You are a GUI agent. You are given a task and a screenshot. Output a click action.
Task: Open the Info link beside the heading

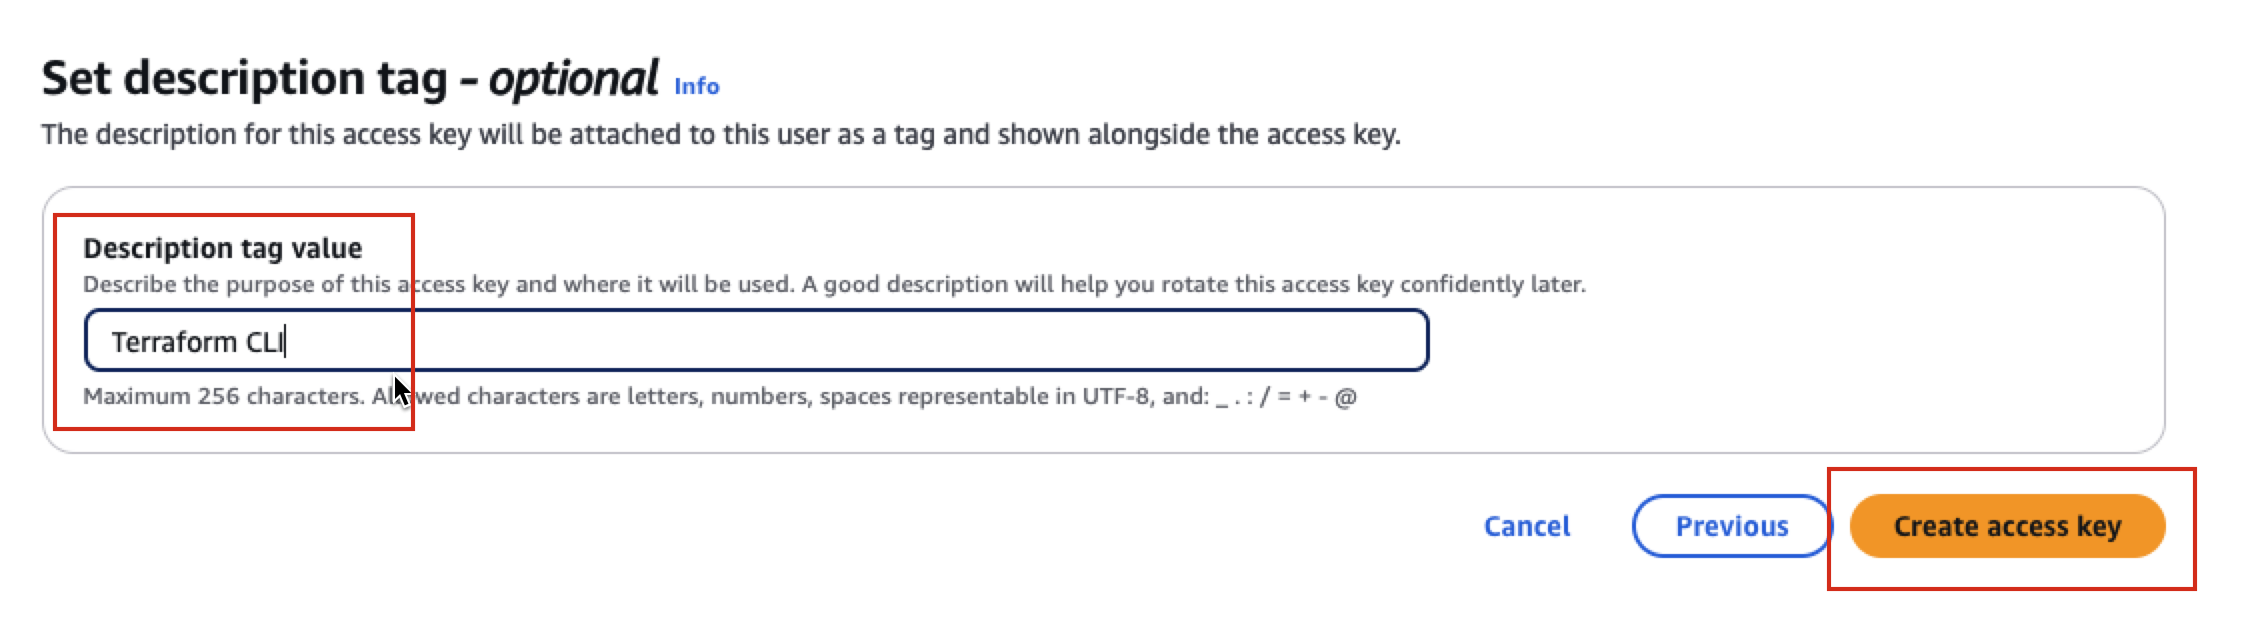tap(696, 87)
